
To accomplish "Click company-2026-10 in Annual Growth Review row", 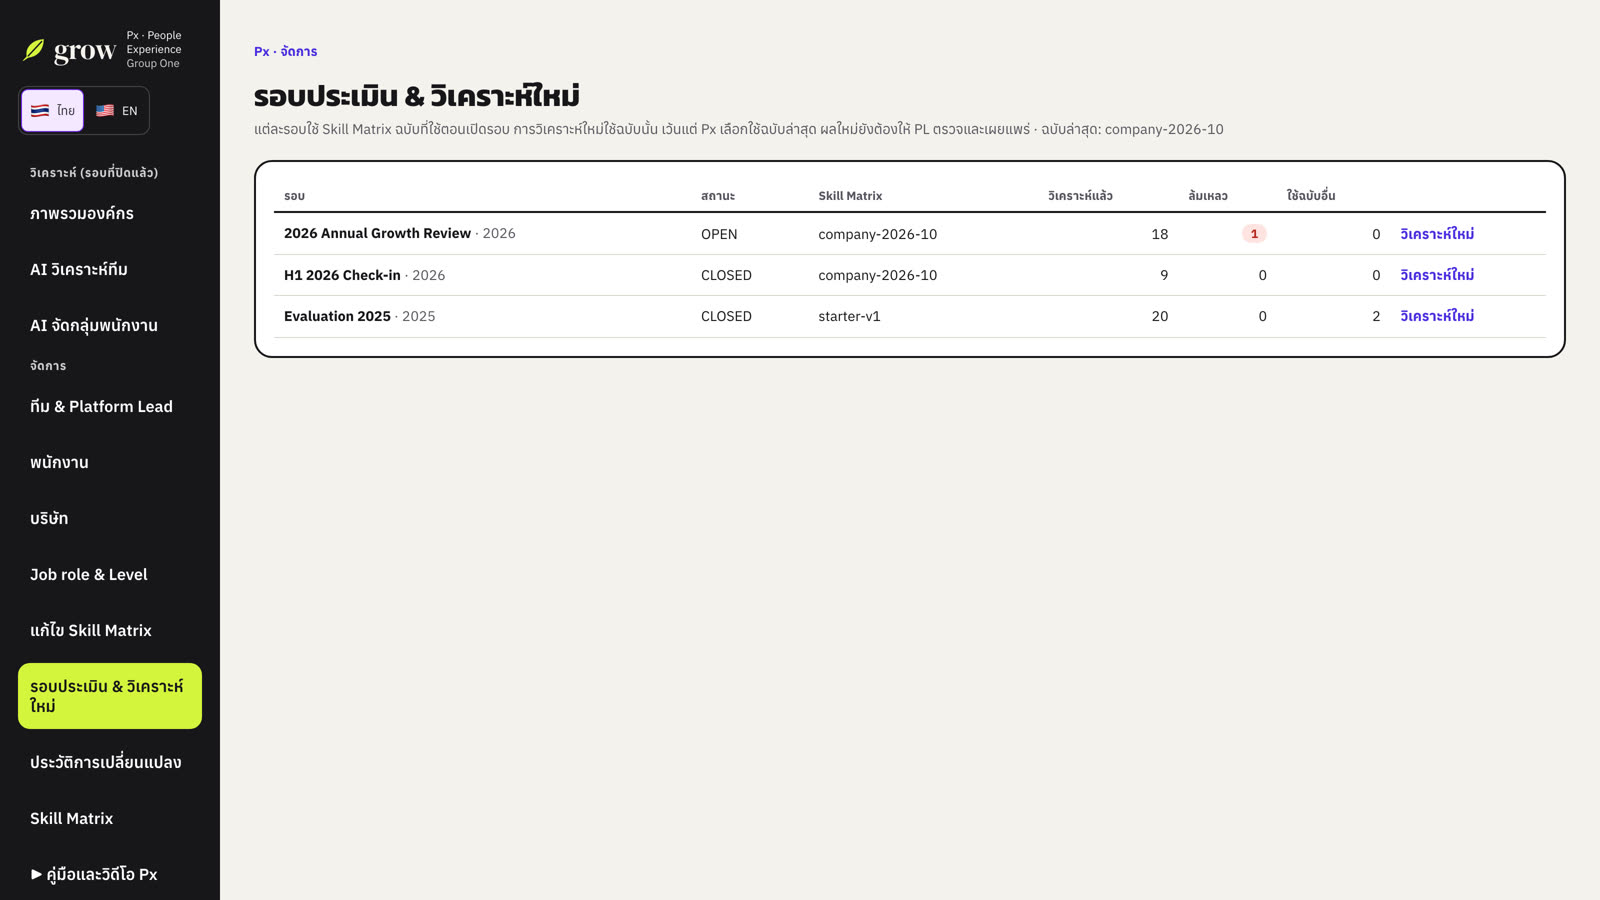I will [x=877, y=234].
